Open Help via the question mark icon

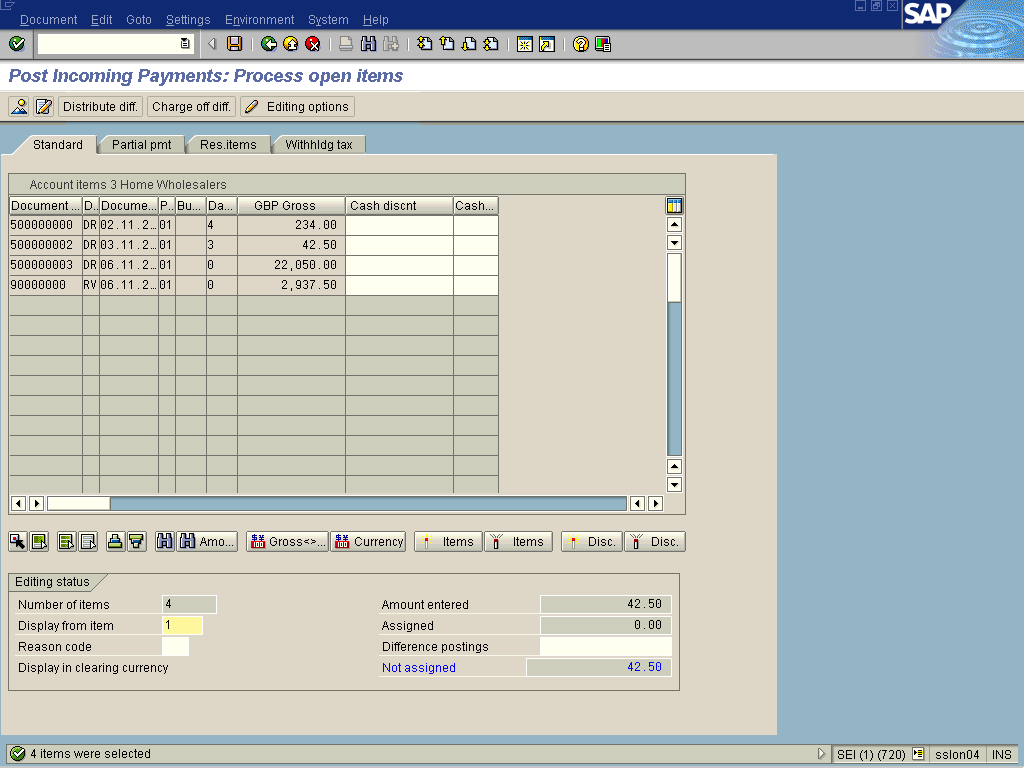pos(580,44)
